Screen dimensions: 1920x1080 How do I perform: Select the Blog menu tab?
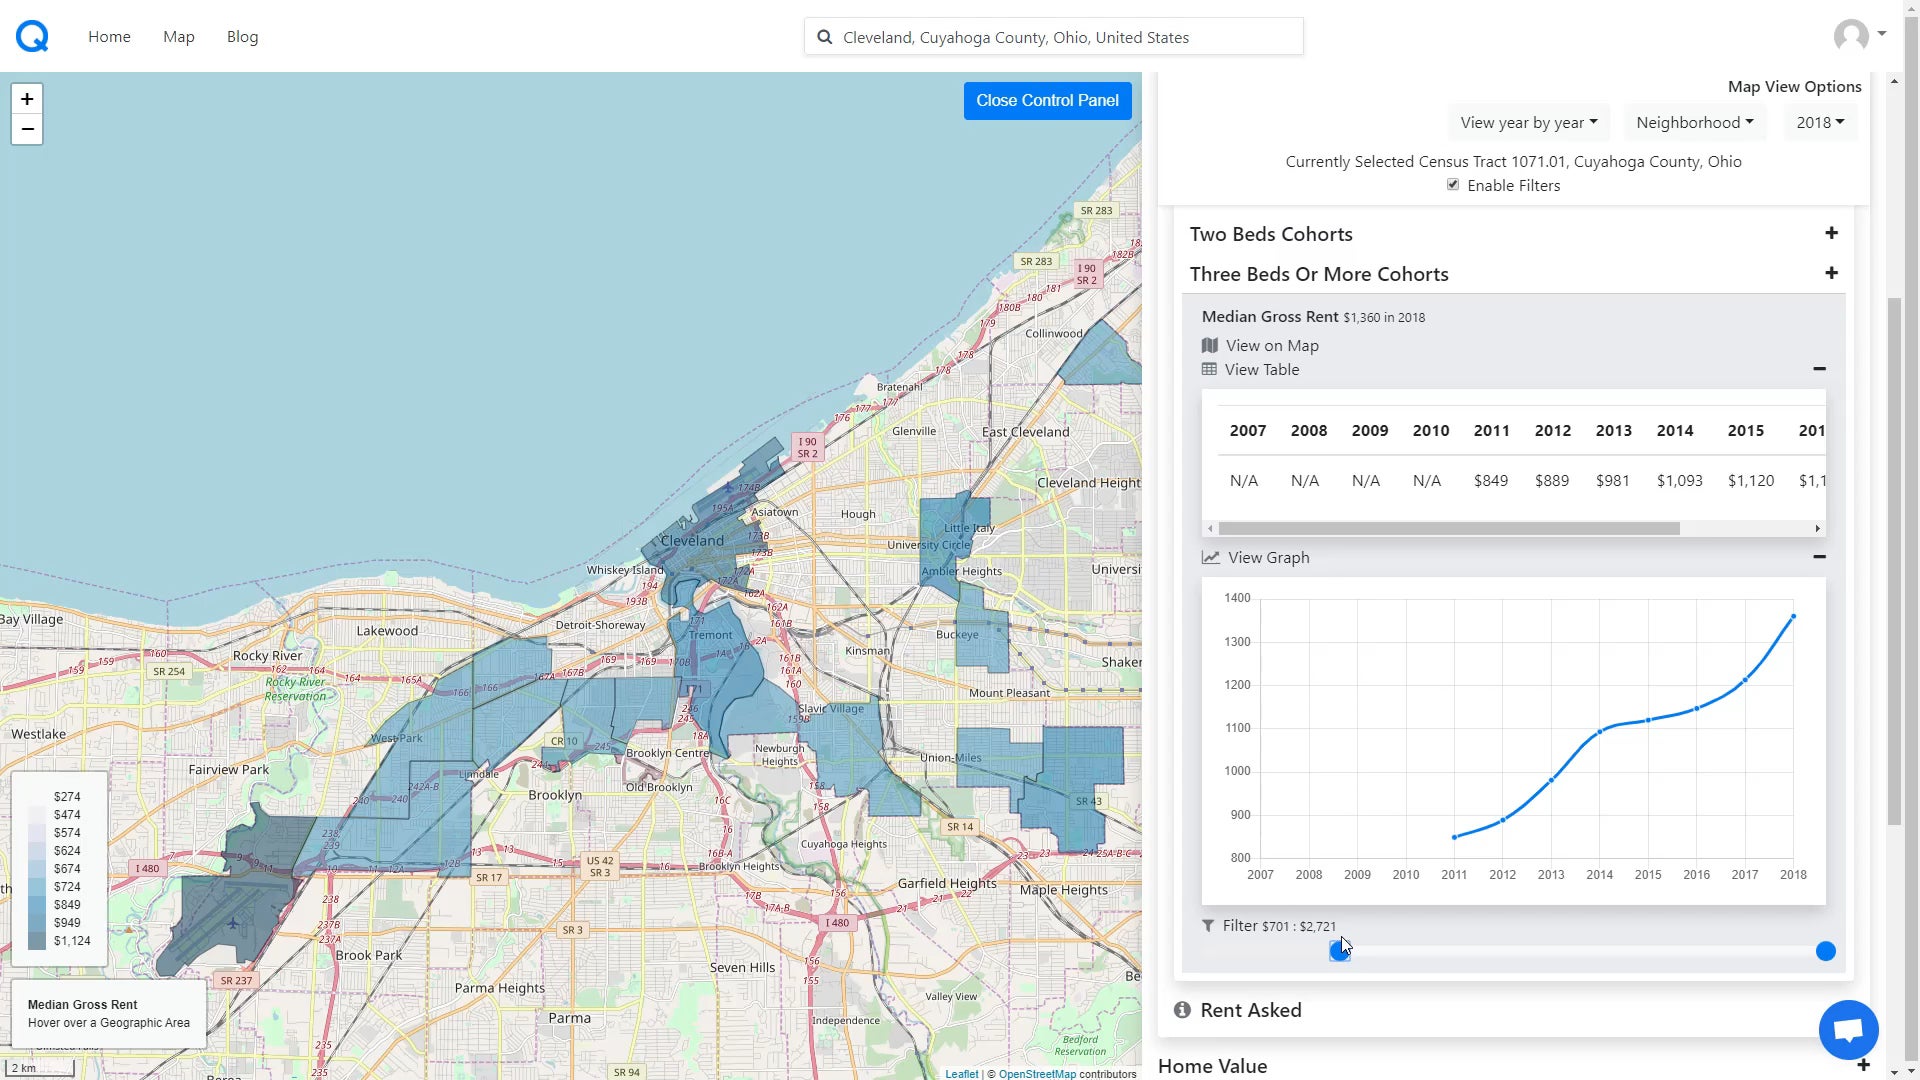(243, 36)
